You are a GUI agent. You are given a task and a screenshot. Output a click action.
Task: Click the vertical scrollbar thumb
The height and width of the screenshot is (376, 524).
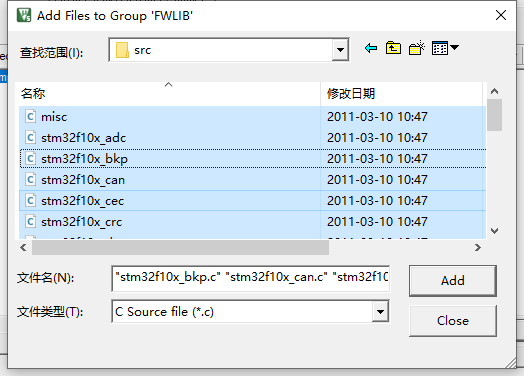495,115
